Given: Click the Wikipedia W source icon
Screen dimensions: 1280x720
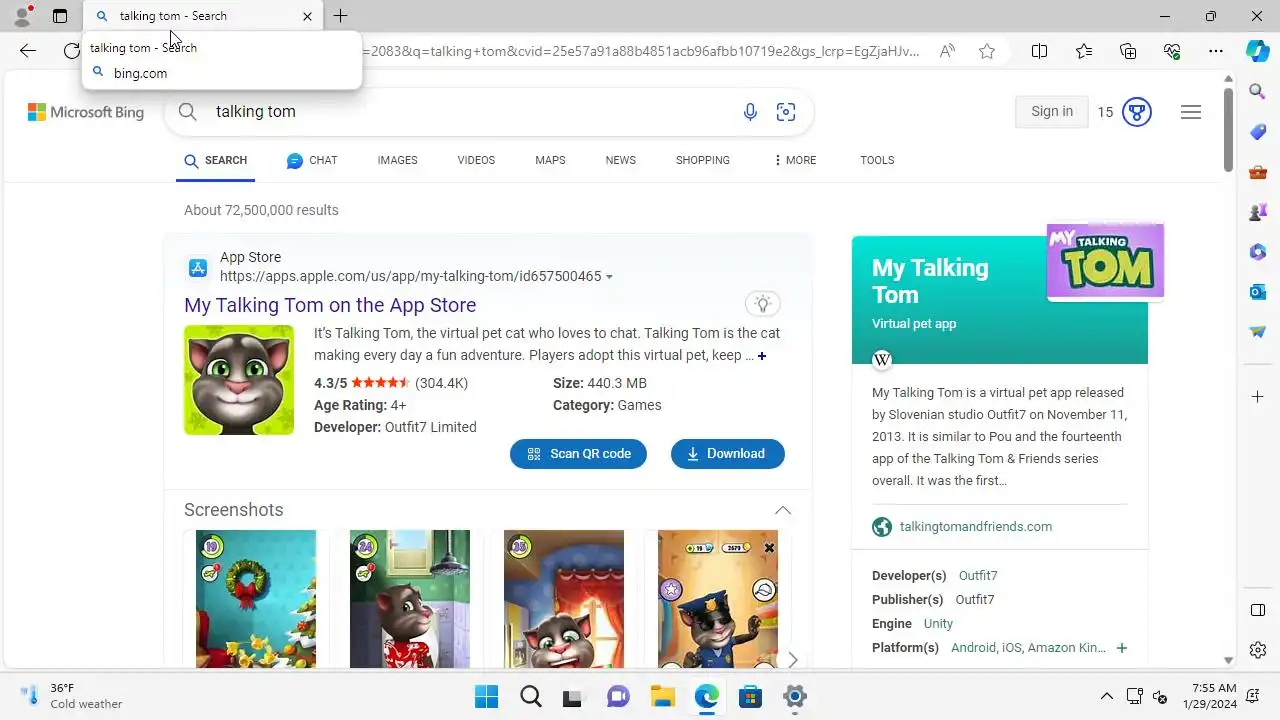Looking at the screenshot, I should 882,360.
